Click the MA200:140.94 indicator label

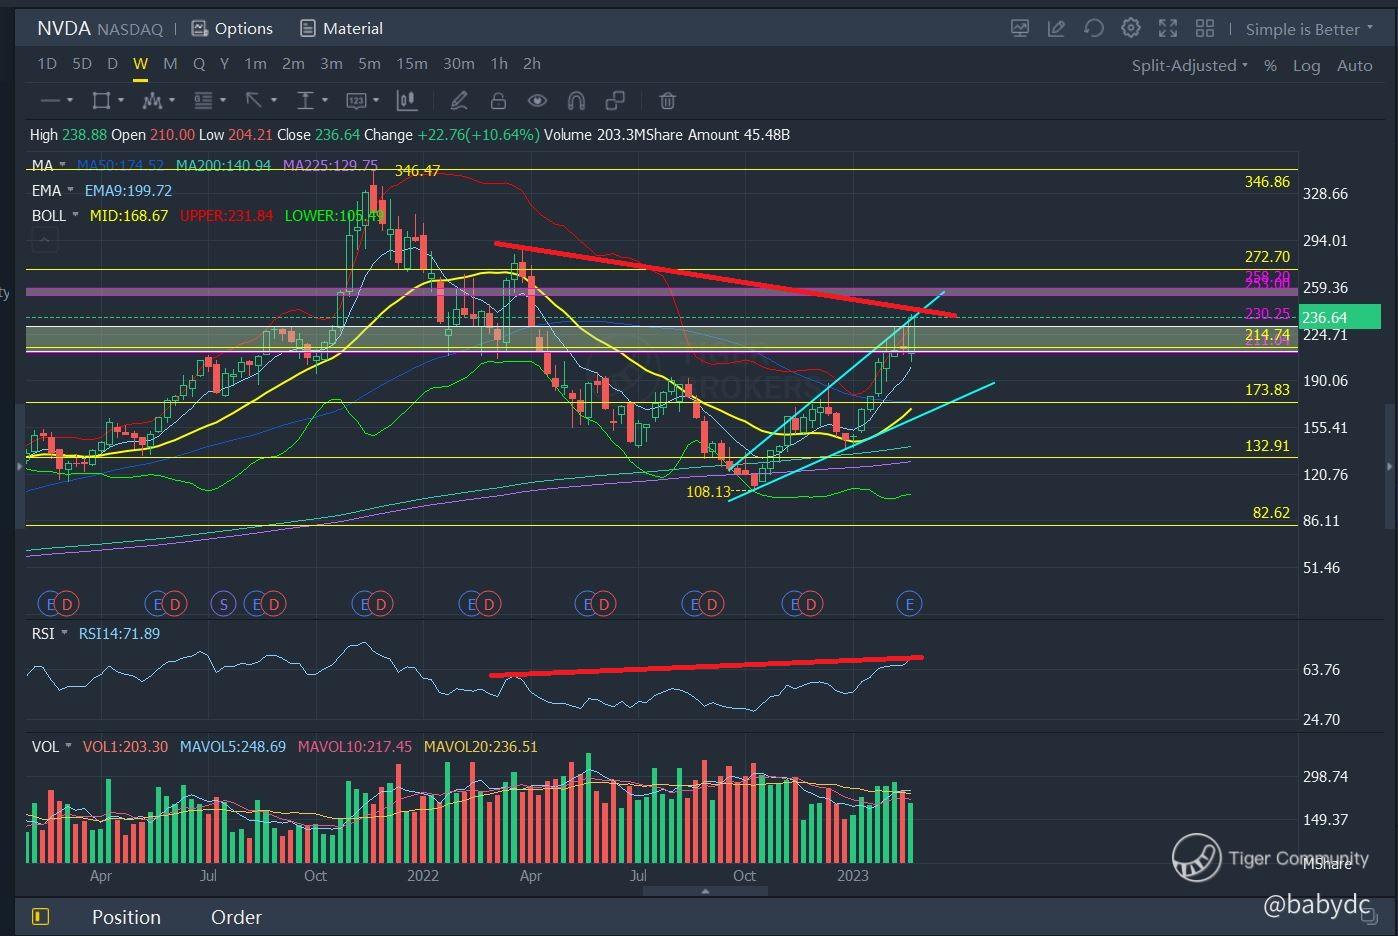[223, 165]
